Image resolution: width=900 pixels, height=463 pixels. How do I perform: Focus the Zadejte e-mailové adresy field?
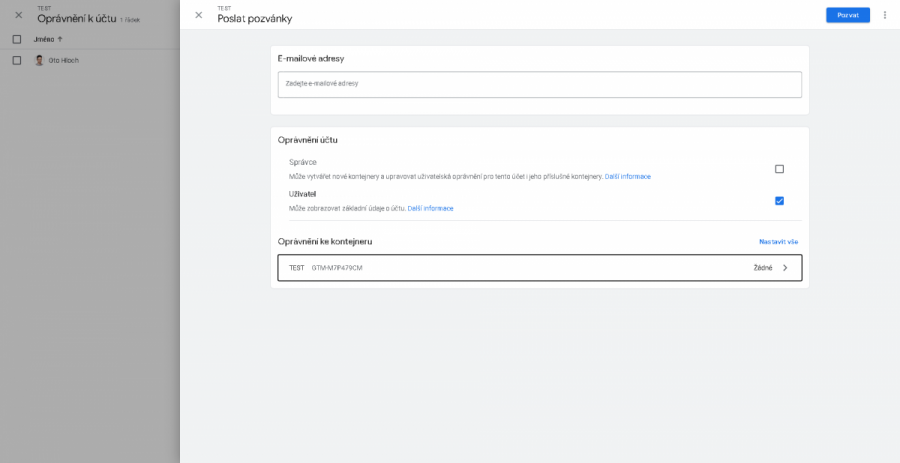pos(540,84)
